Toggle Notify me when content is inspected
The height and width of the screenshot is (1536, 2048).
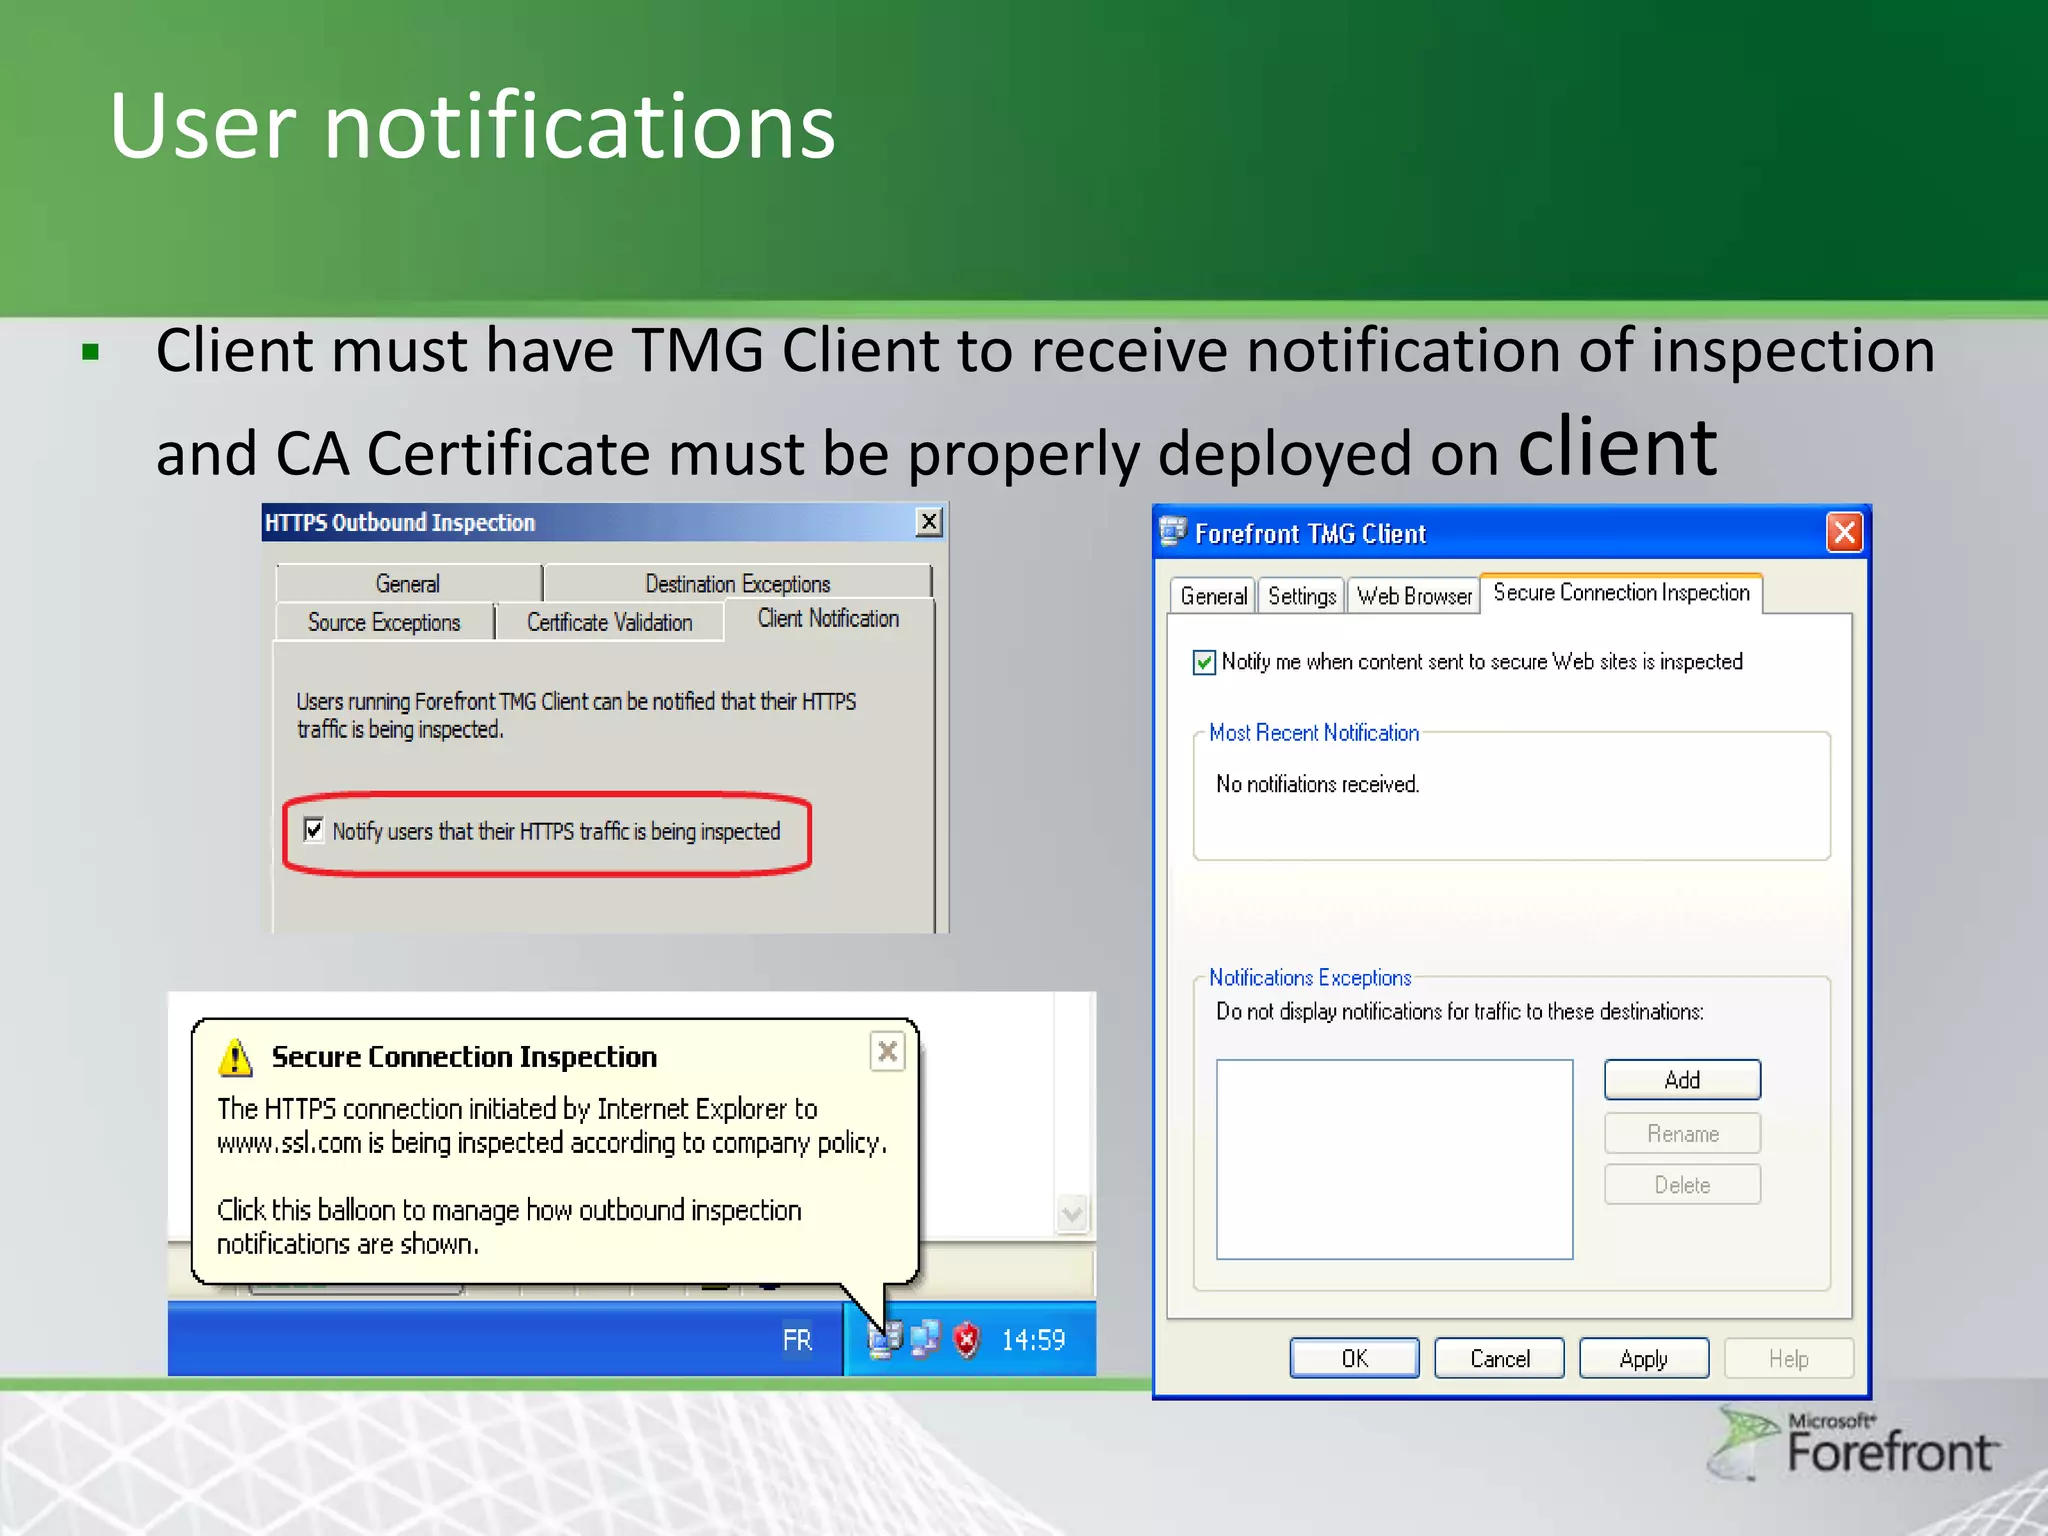(1205, 662)
